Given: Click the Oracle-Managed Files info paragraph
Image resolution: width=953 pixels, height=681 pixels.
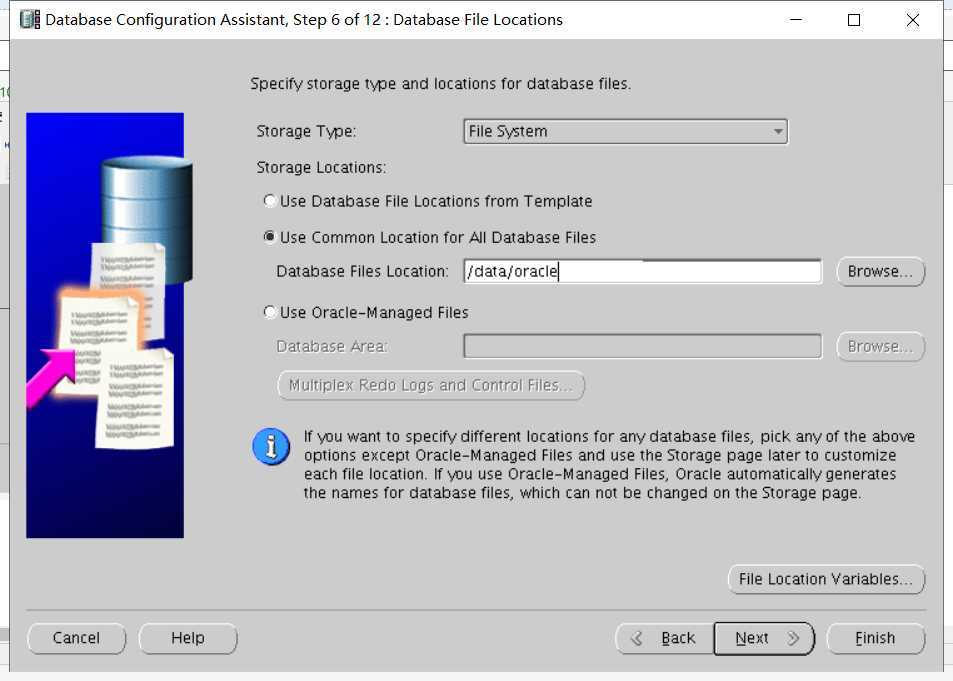Looking at the screenshot, I should pos(609,465).
